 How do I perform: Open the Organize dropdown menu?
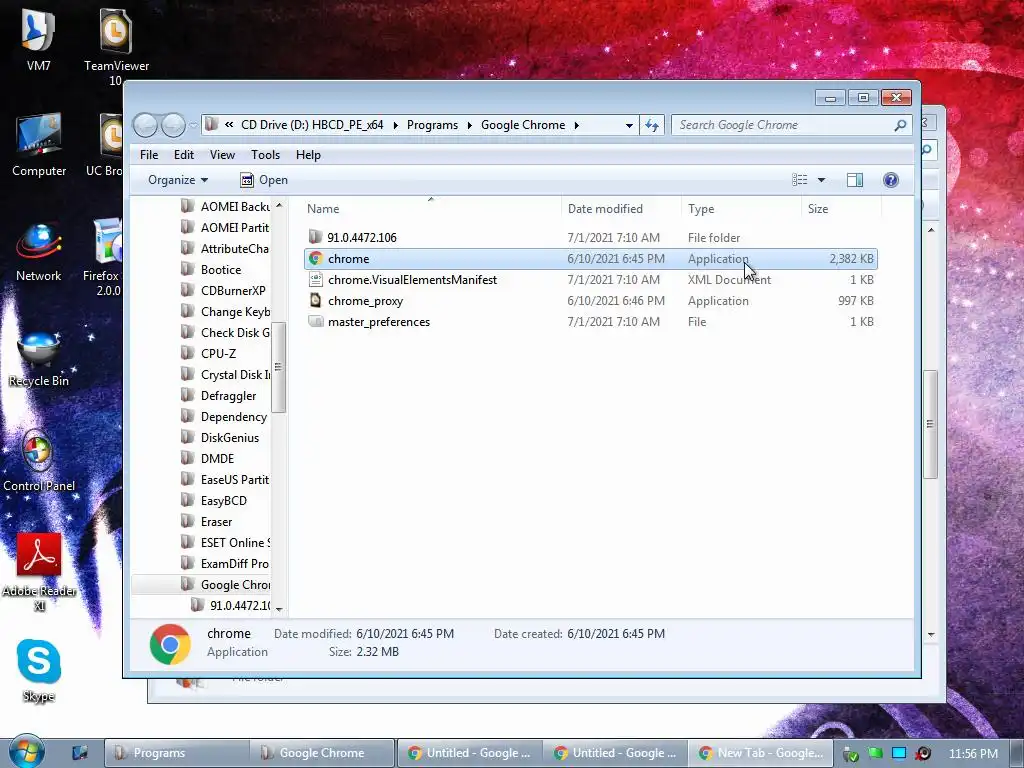[178, 180]
